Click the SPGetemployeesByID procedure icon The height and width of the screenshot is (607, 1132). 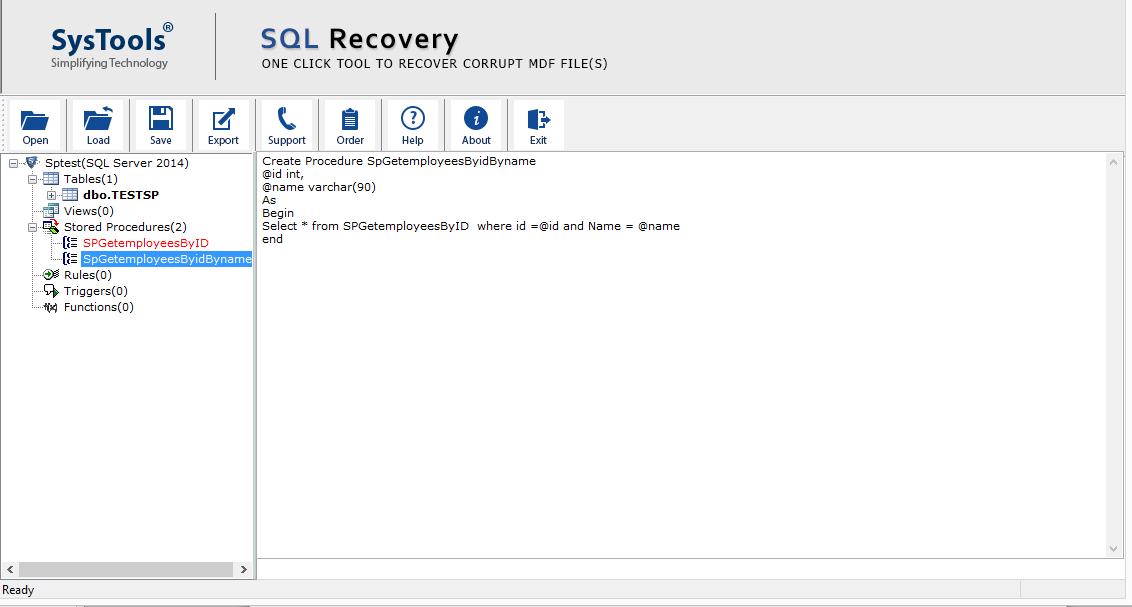click(70, 243)
